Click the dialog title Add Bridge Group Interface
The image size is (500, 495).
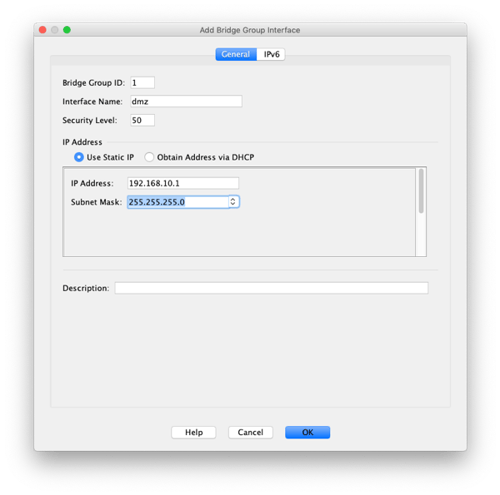pyautogui.click(x=250, y=30)
